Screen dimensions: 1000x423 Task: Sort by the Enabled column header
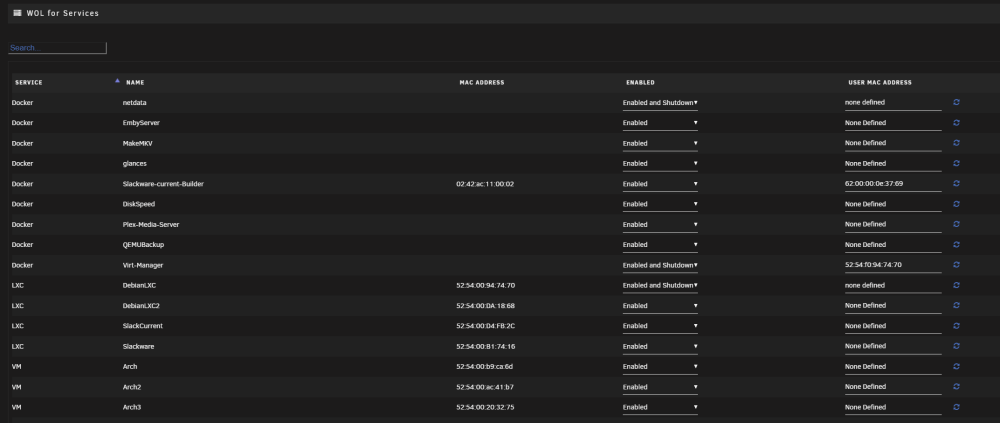pyautogui.click(x=640, y=82)
